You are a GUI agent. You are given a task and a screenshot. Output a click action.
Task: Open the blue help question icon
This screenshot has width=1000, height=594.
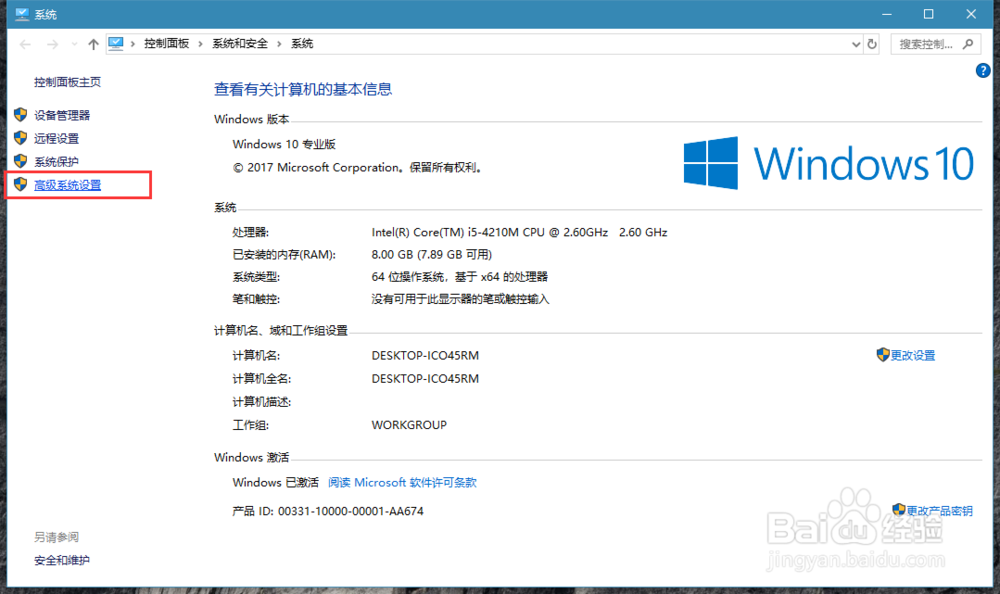click(983, 71)
